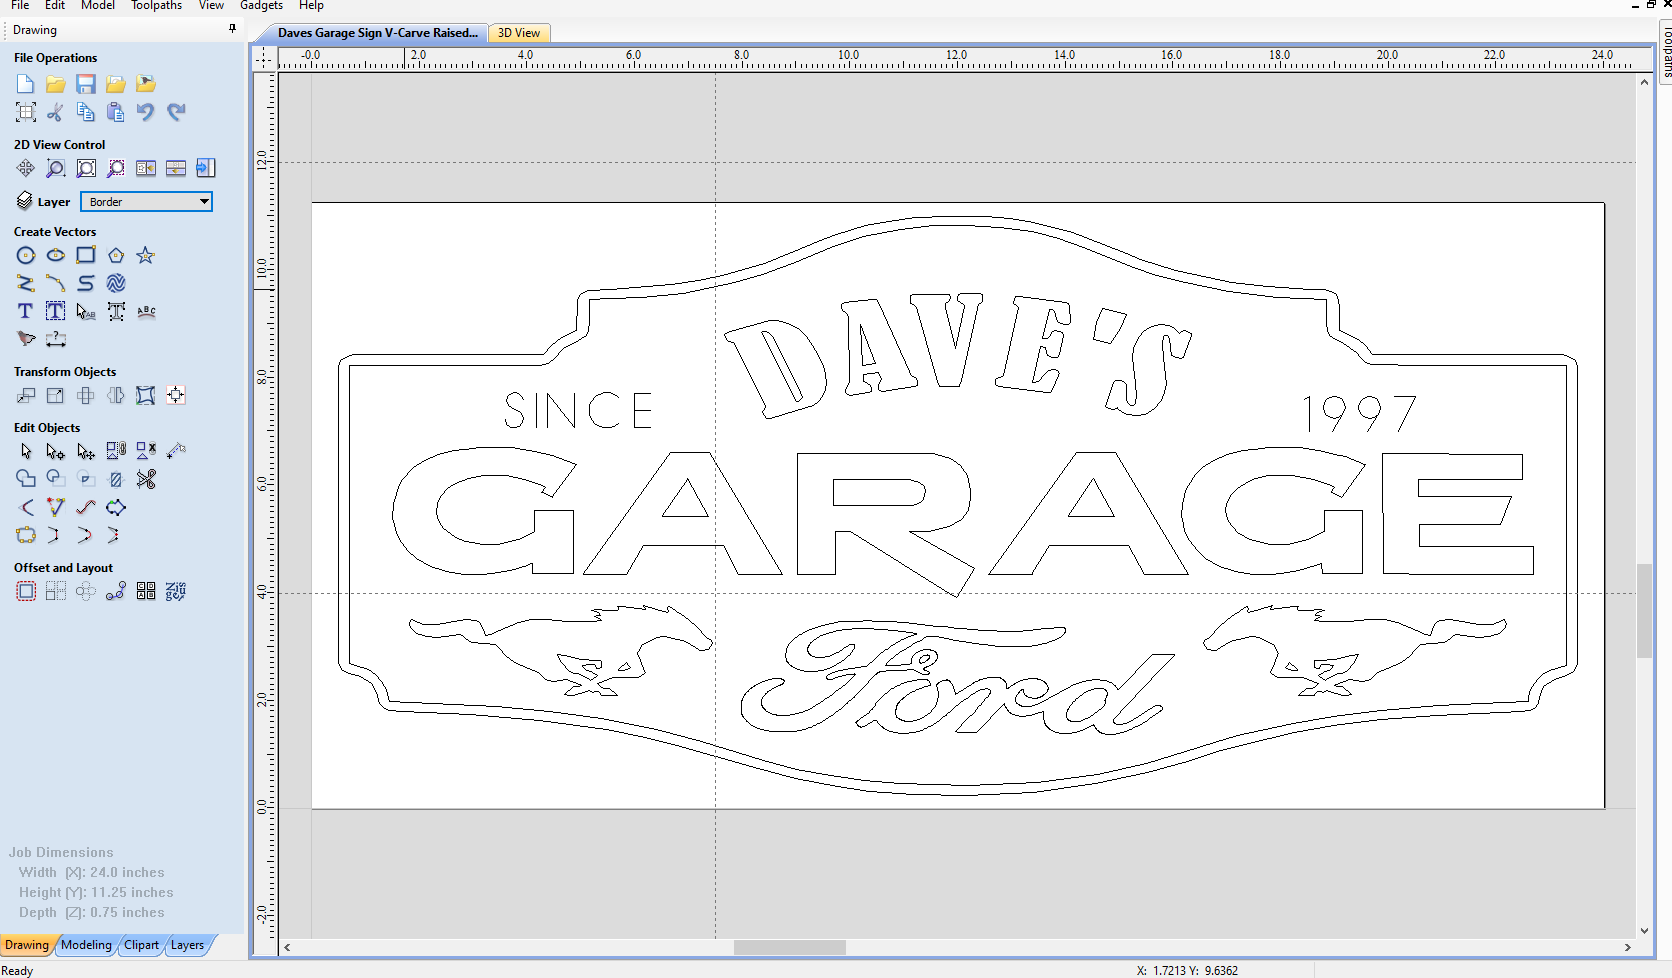Click the Nest Parts ABCD icon
The height and width of the screenshot is (978, 1672).
click(146, 592)
